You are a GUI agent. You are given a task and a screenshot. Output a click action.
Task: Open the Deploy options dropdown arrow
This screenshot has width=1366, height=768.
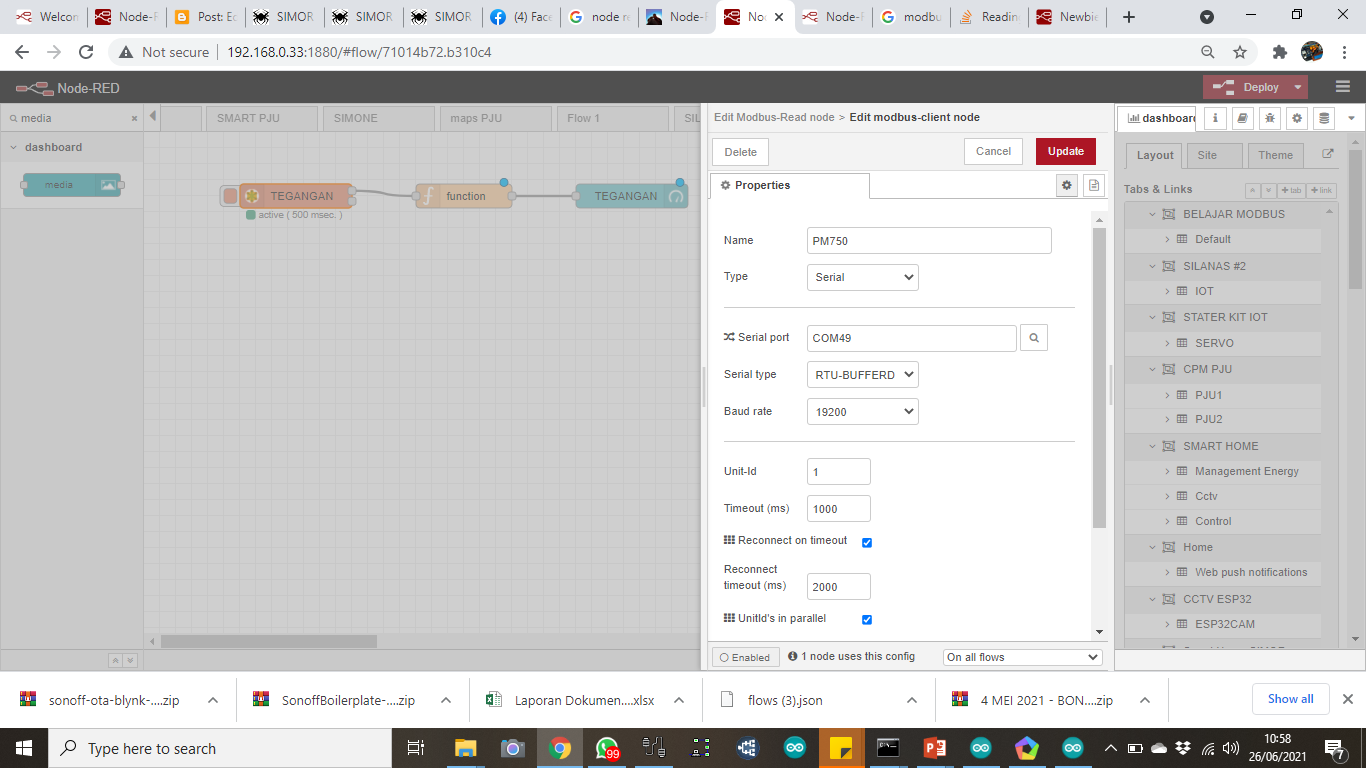pos(1297,87)
